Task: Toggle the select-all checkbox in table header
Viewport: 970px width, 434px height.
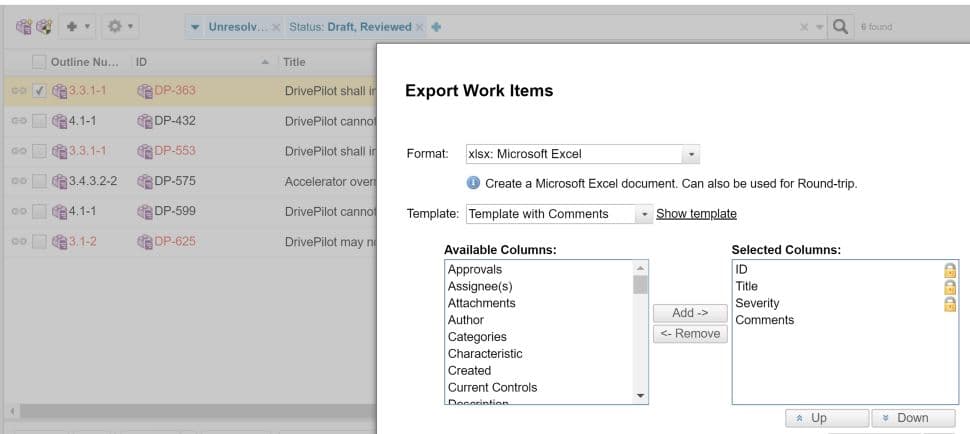Action: 39,62
